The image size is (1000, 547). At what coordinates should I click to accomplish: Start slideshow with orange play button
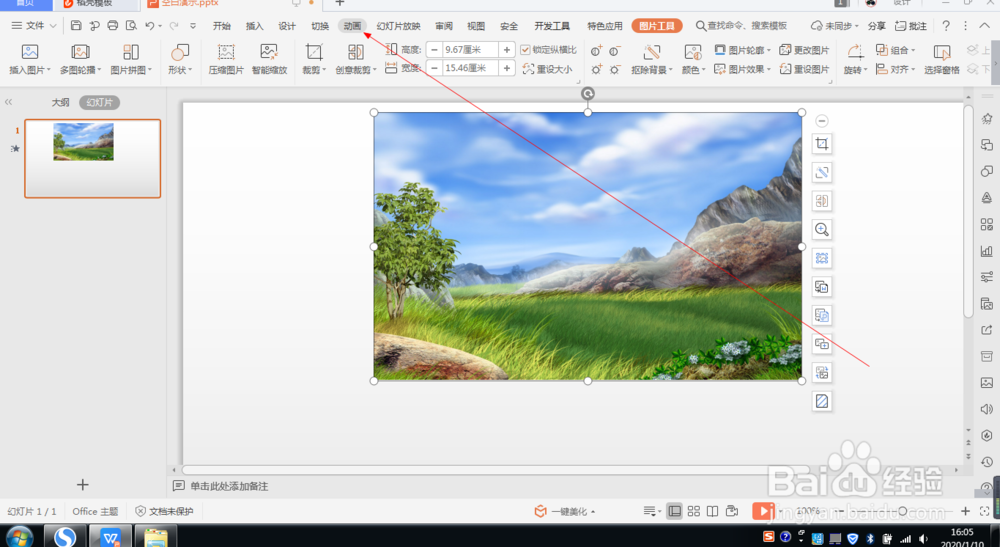click(x=763, y=511)
